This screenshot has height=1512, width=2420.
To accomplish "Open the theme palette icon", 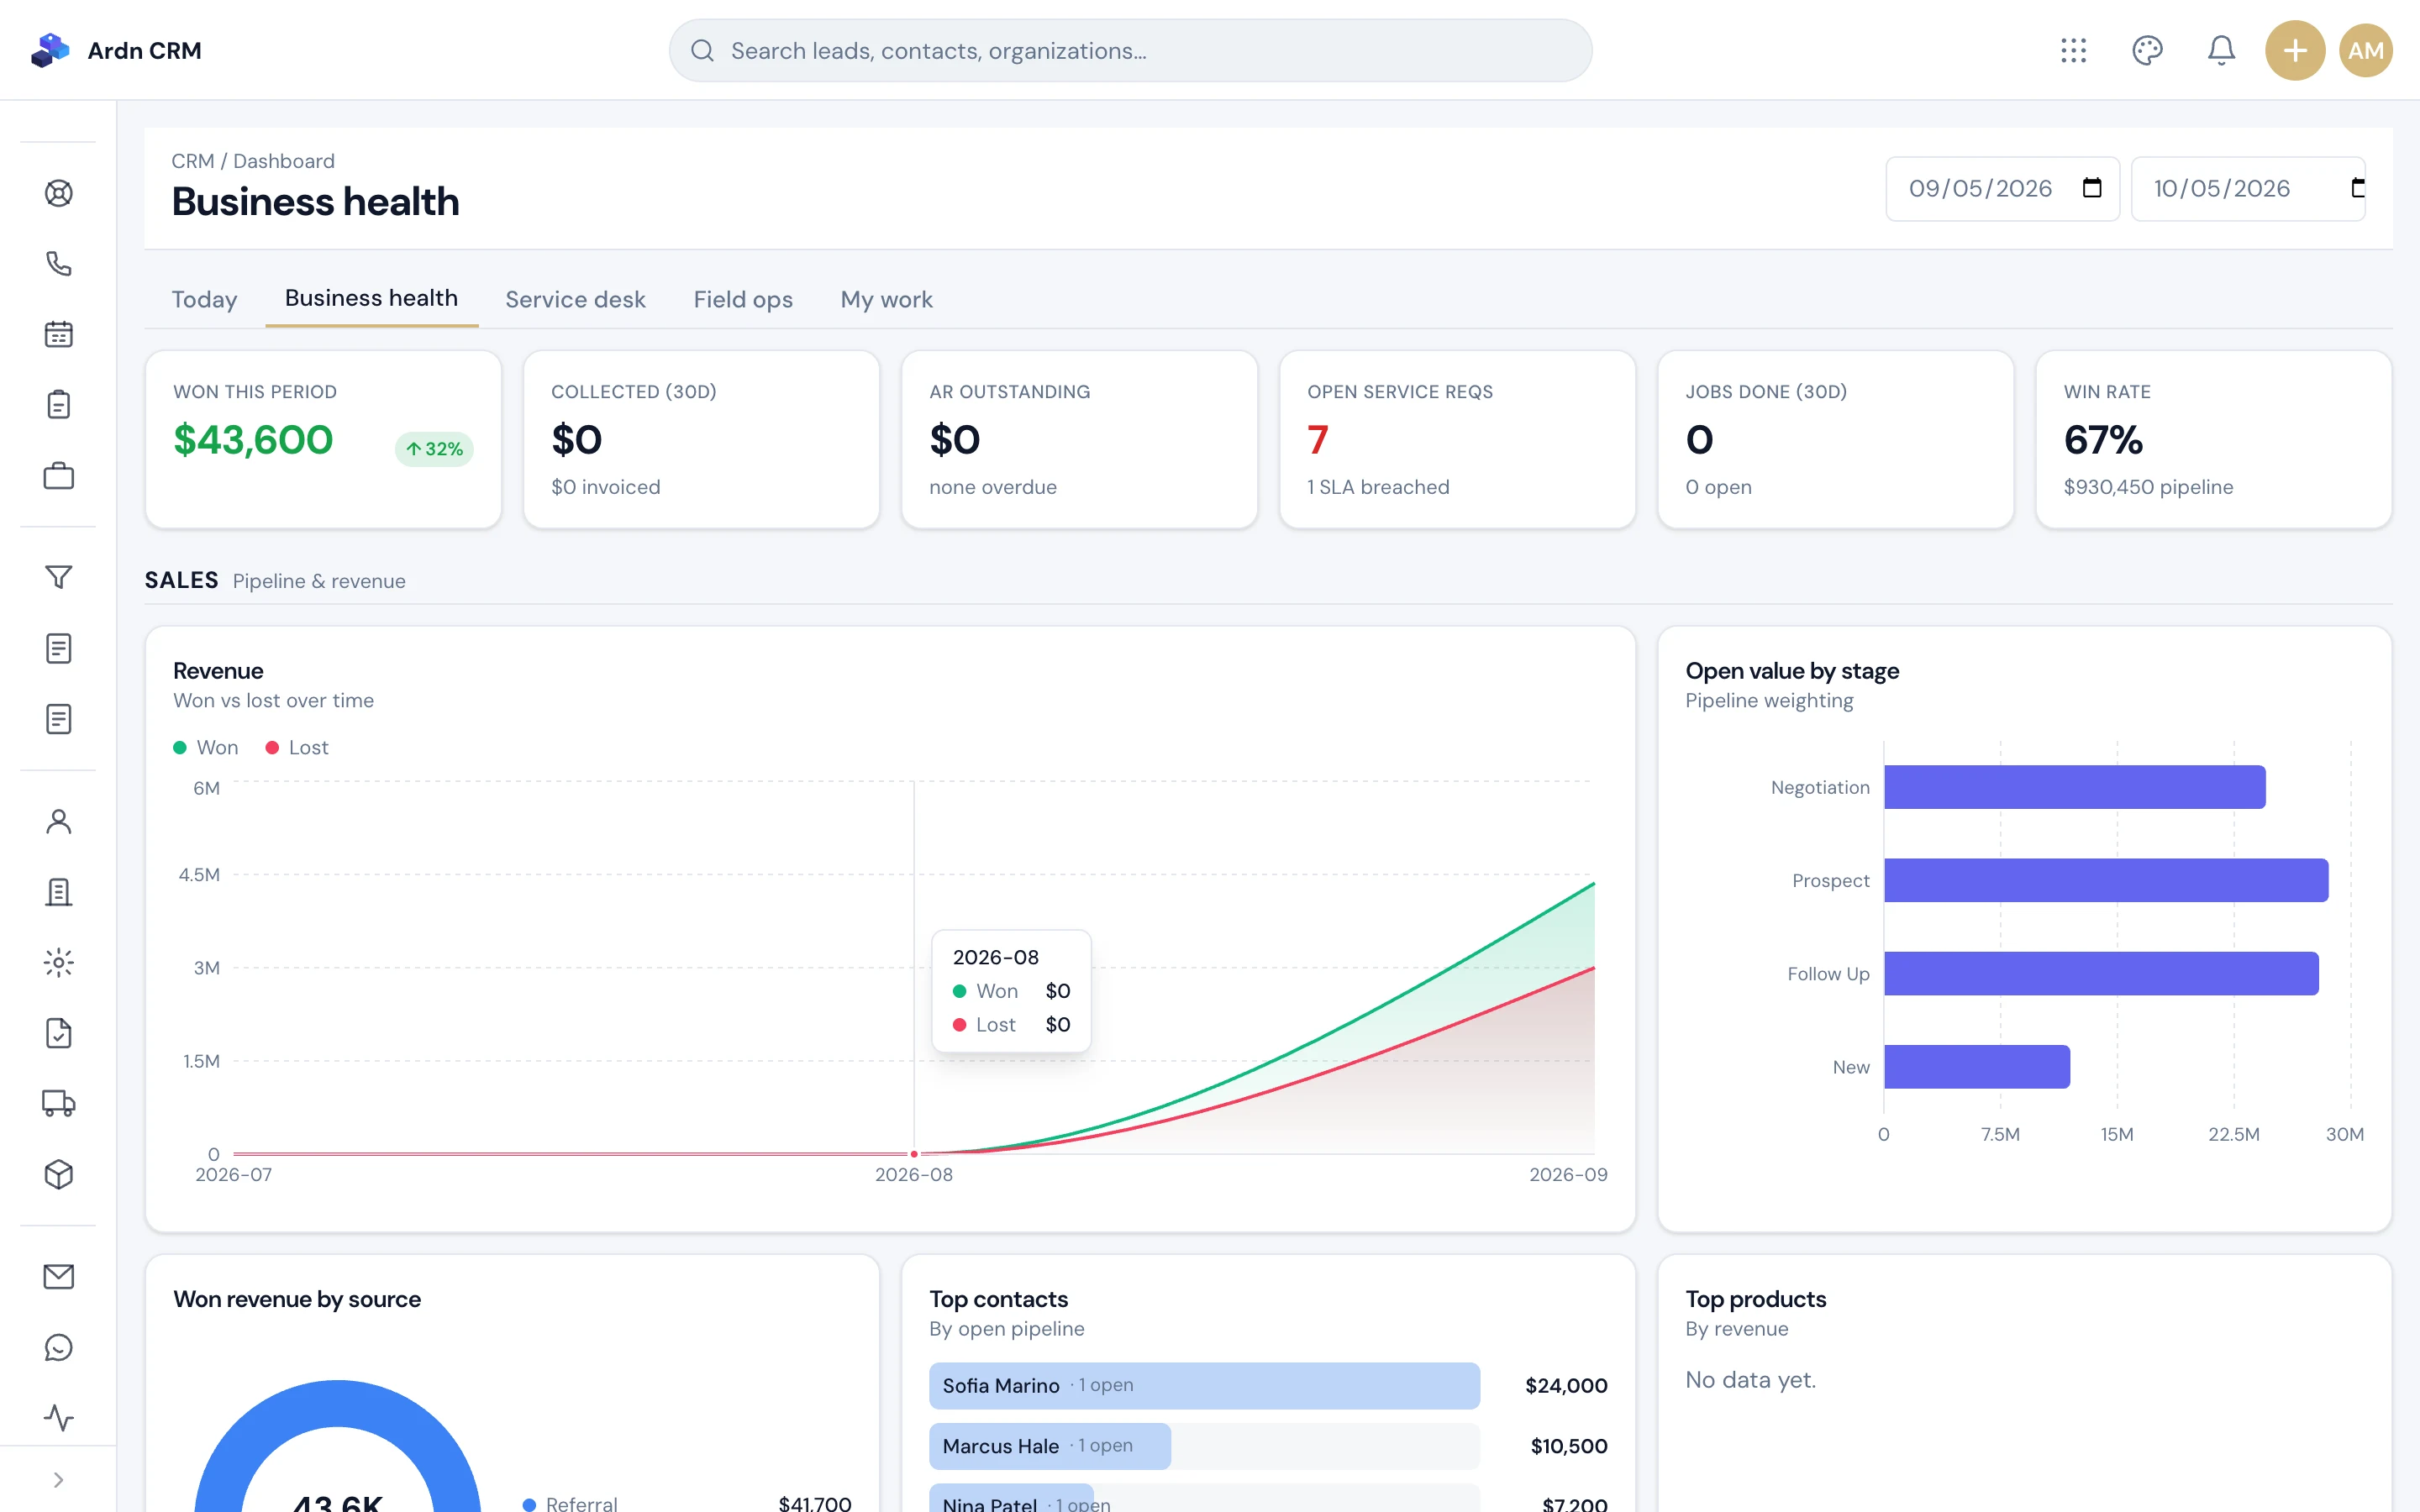I will (x=2147, y=50).
